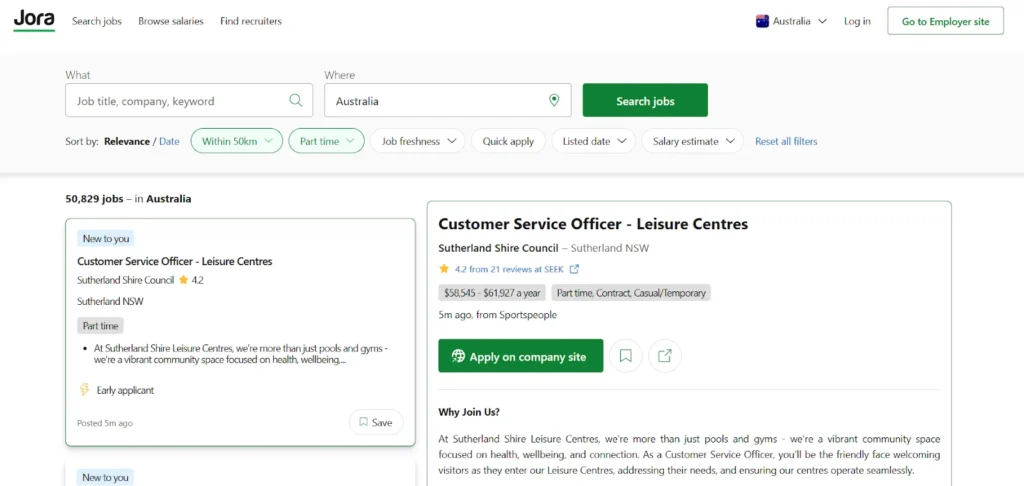The height and width of the screenshot is (486, 1024).
Task: Click Part time, Contract, Casual/Temporary tag
Action: pos(631,293)
